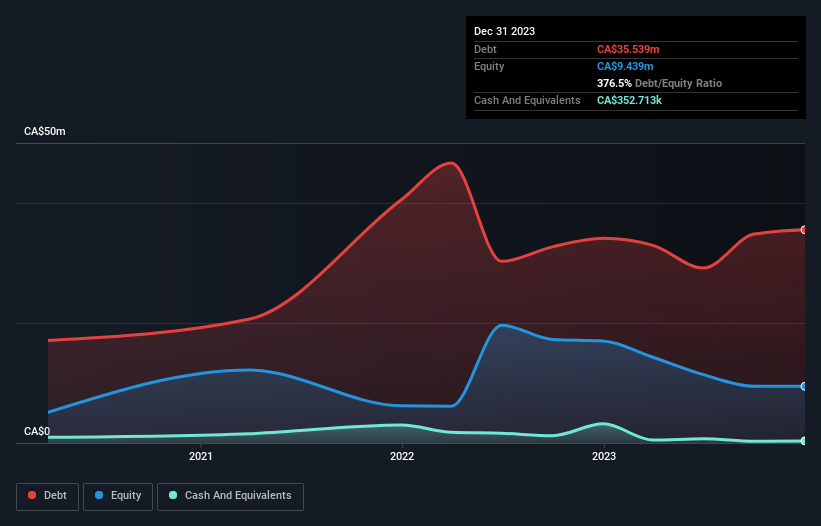Image resolution: width=821 pixels, height=526 pixels.
Task: Click the Dec 31 2023 tooltip date
Action: tap(504, 31)
